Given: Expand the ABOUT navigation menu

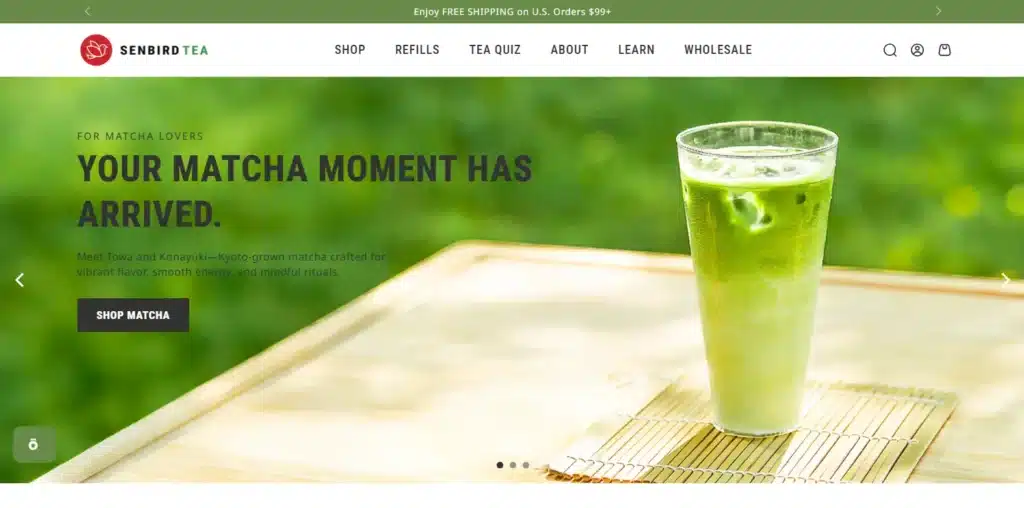Looking at the screenshot, I should pyautogui.click(x=569, y=50).
